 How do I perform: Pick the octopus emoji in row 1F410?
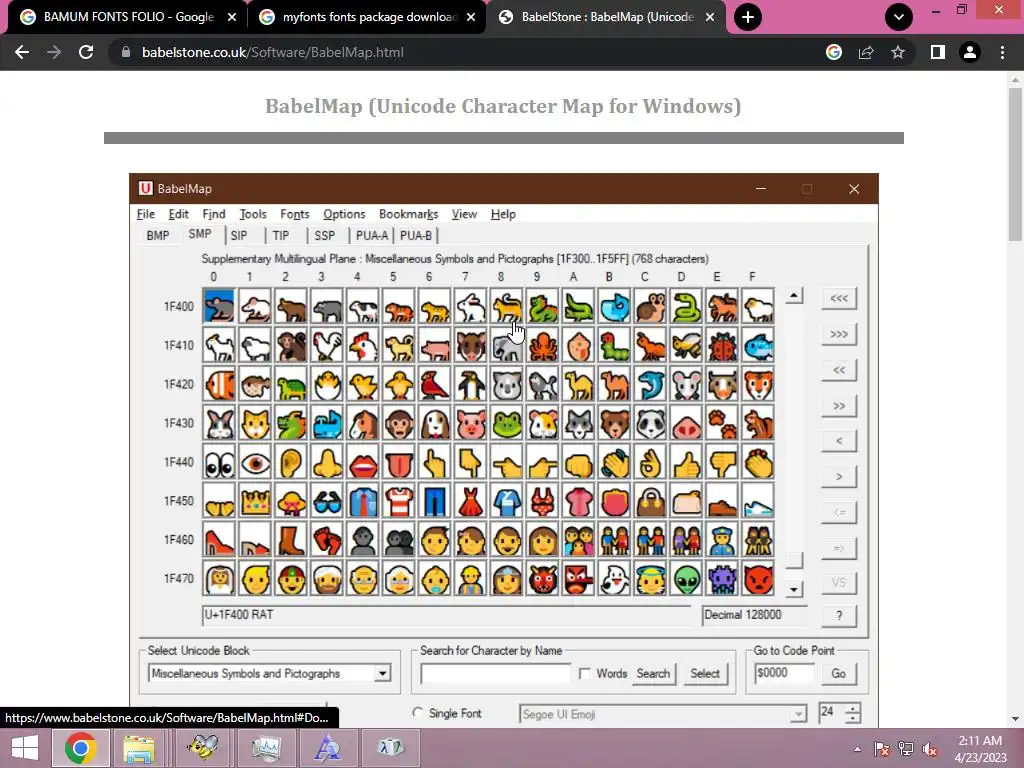click(x=542, y=345)
